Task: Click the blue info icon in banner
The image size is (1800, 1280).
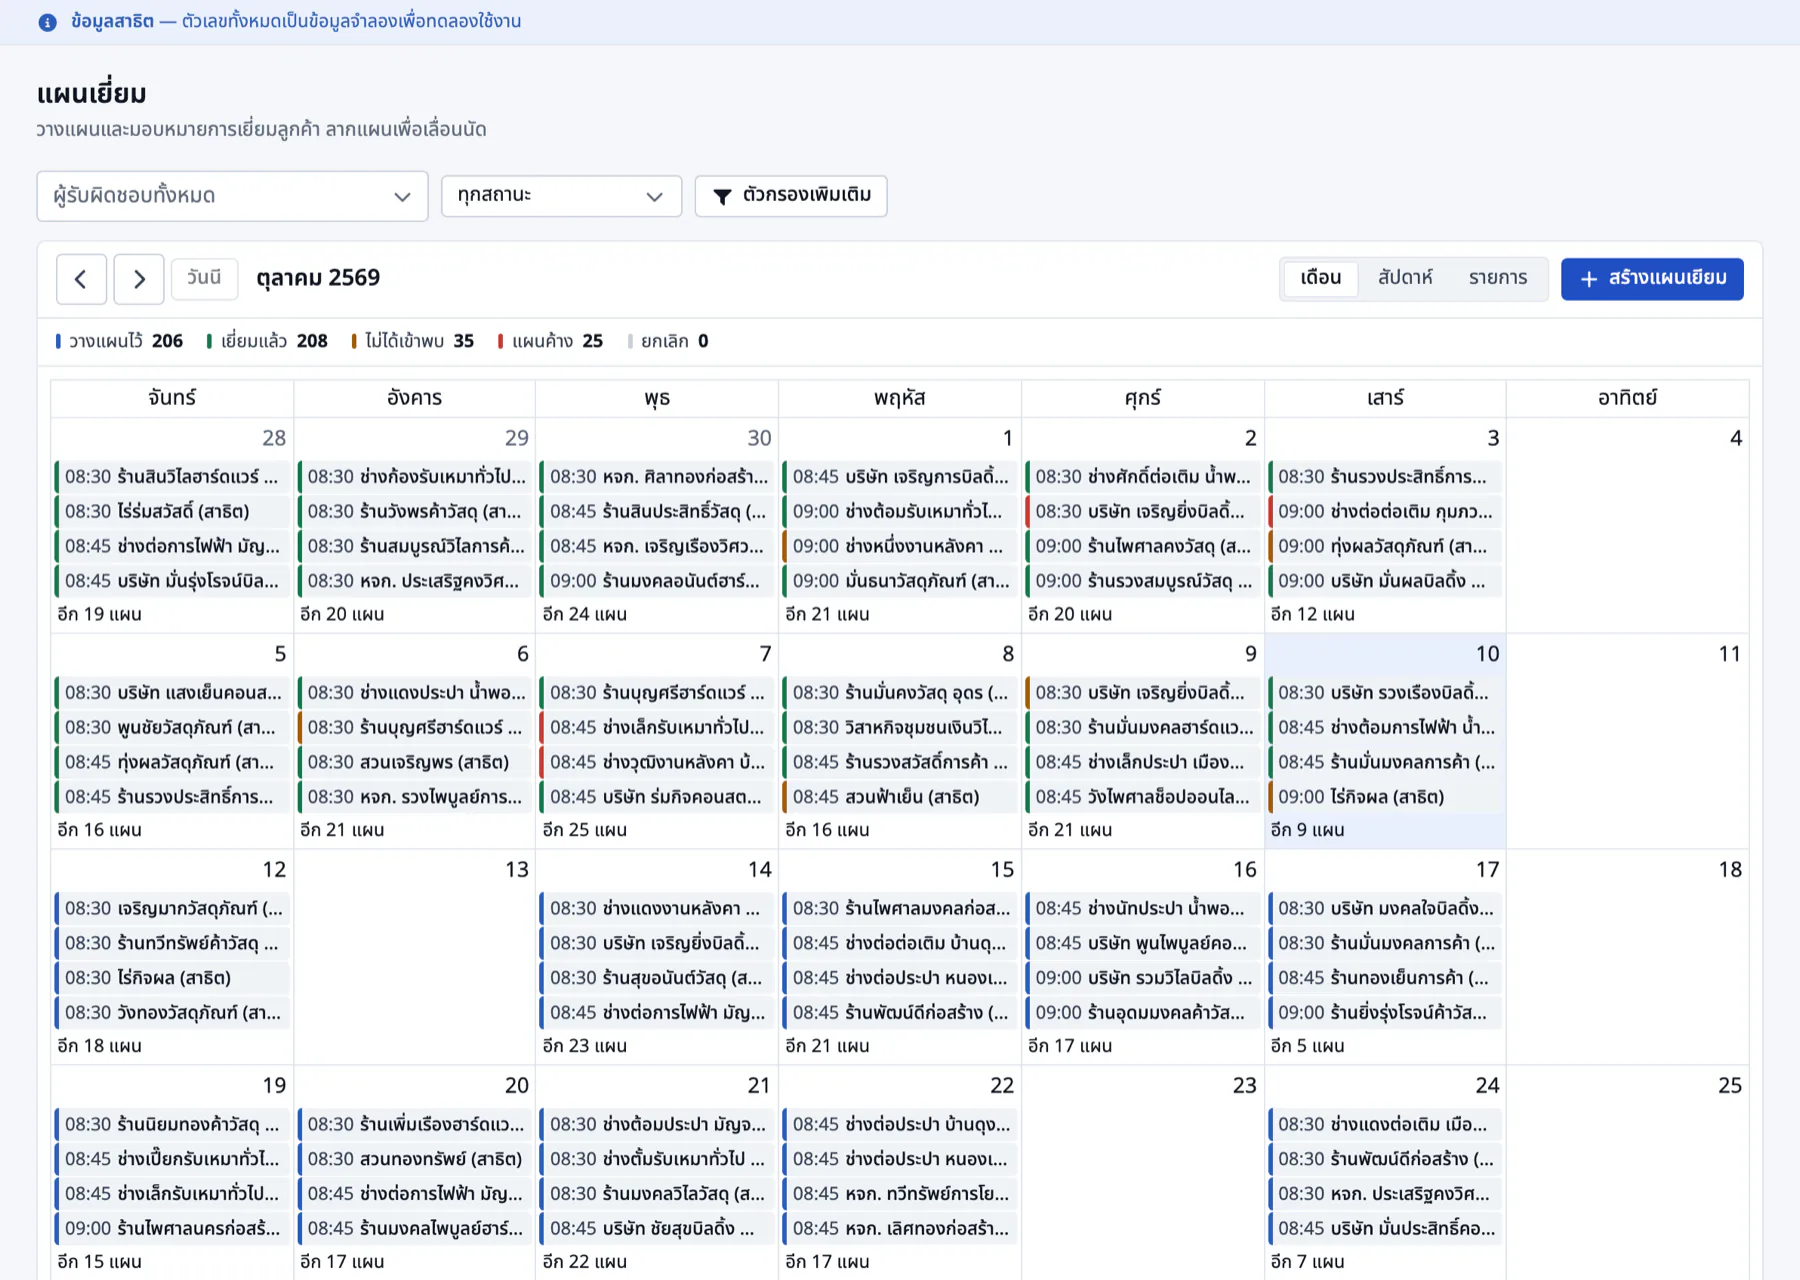Action: tap(47, 22)
